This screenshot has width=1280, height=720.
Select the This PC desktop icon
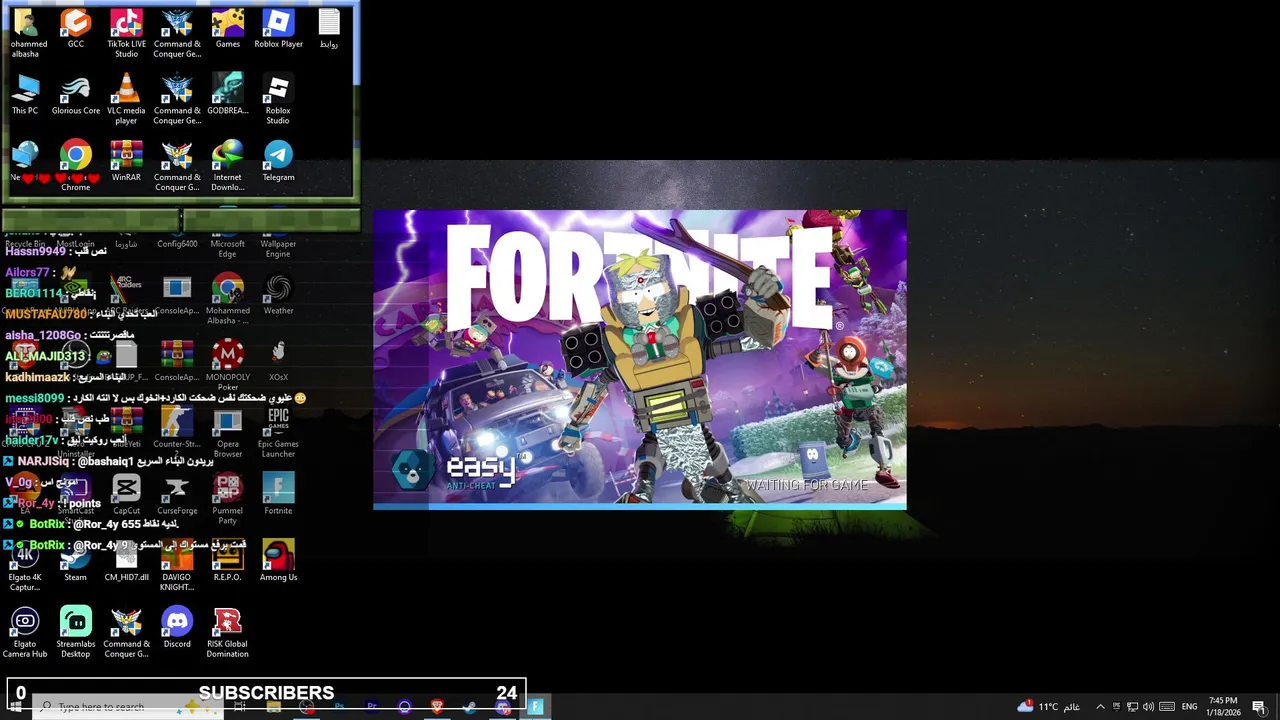(x=25, y=96)
